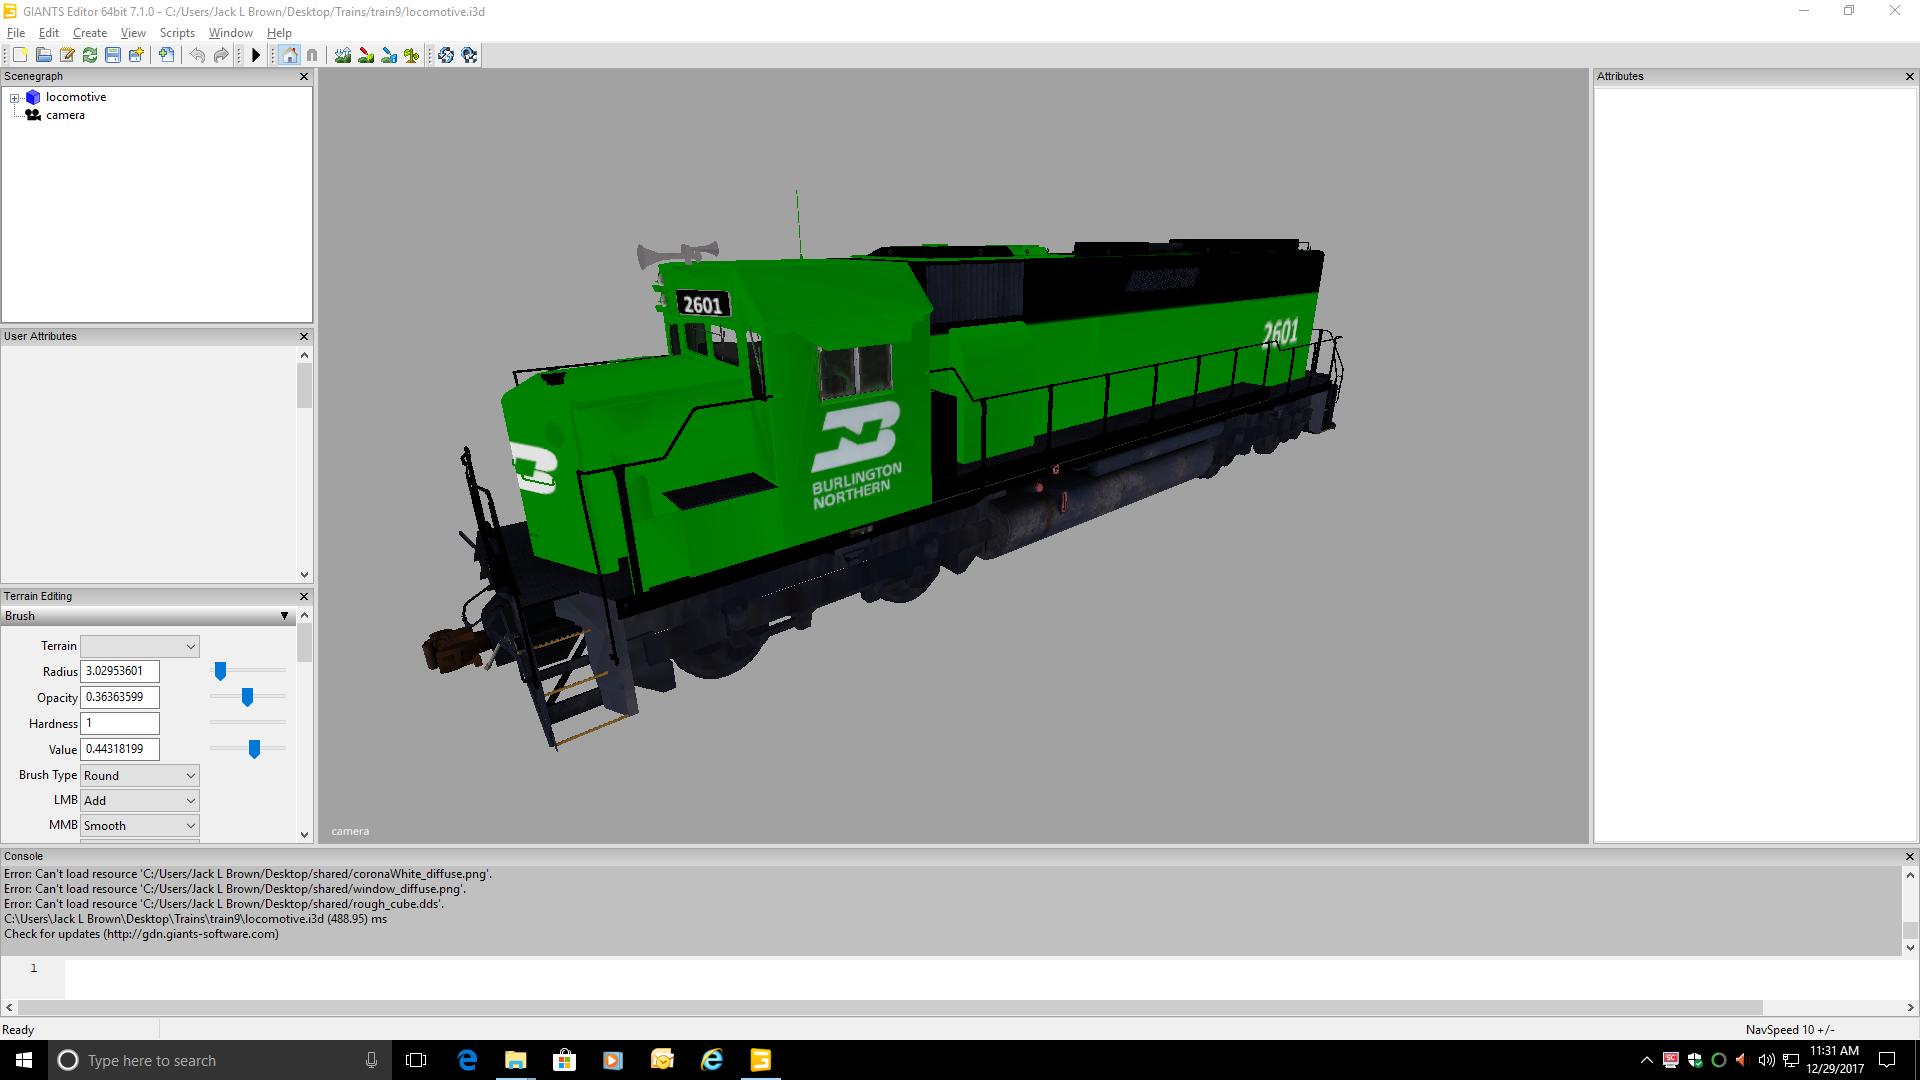Click the green Reload file icon
Viewport: 1920px width, 1080px height.
click(x=90, y=55)
